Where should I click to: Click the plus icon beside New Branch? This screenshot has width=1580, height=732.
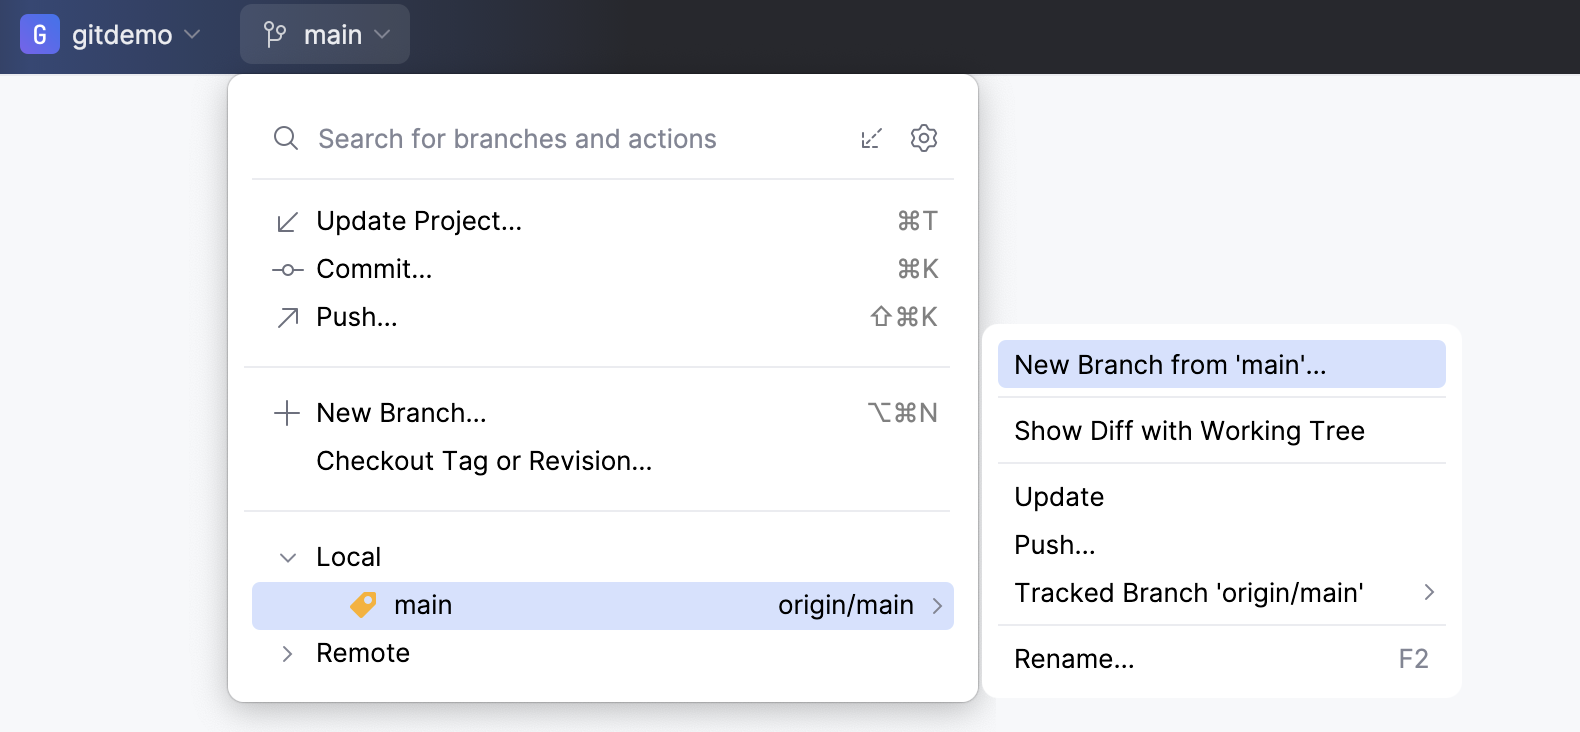pyautogui.click(x=286, y=412)
